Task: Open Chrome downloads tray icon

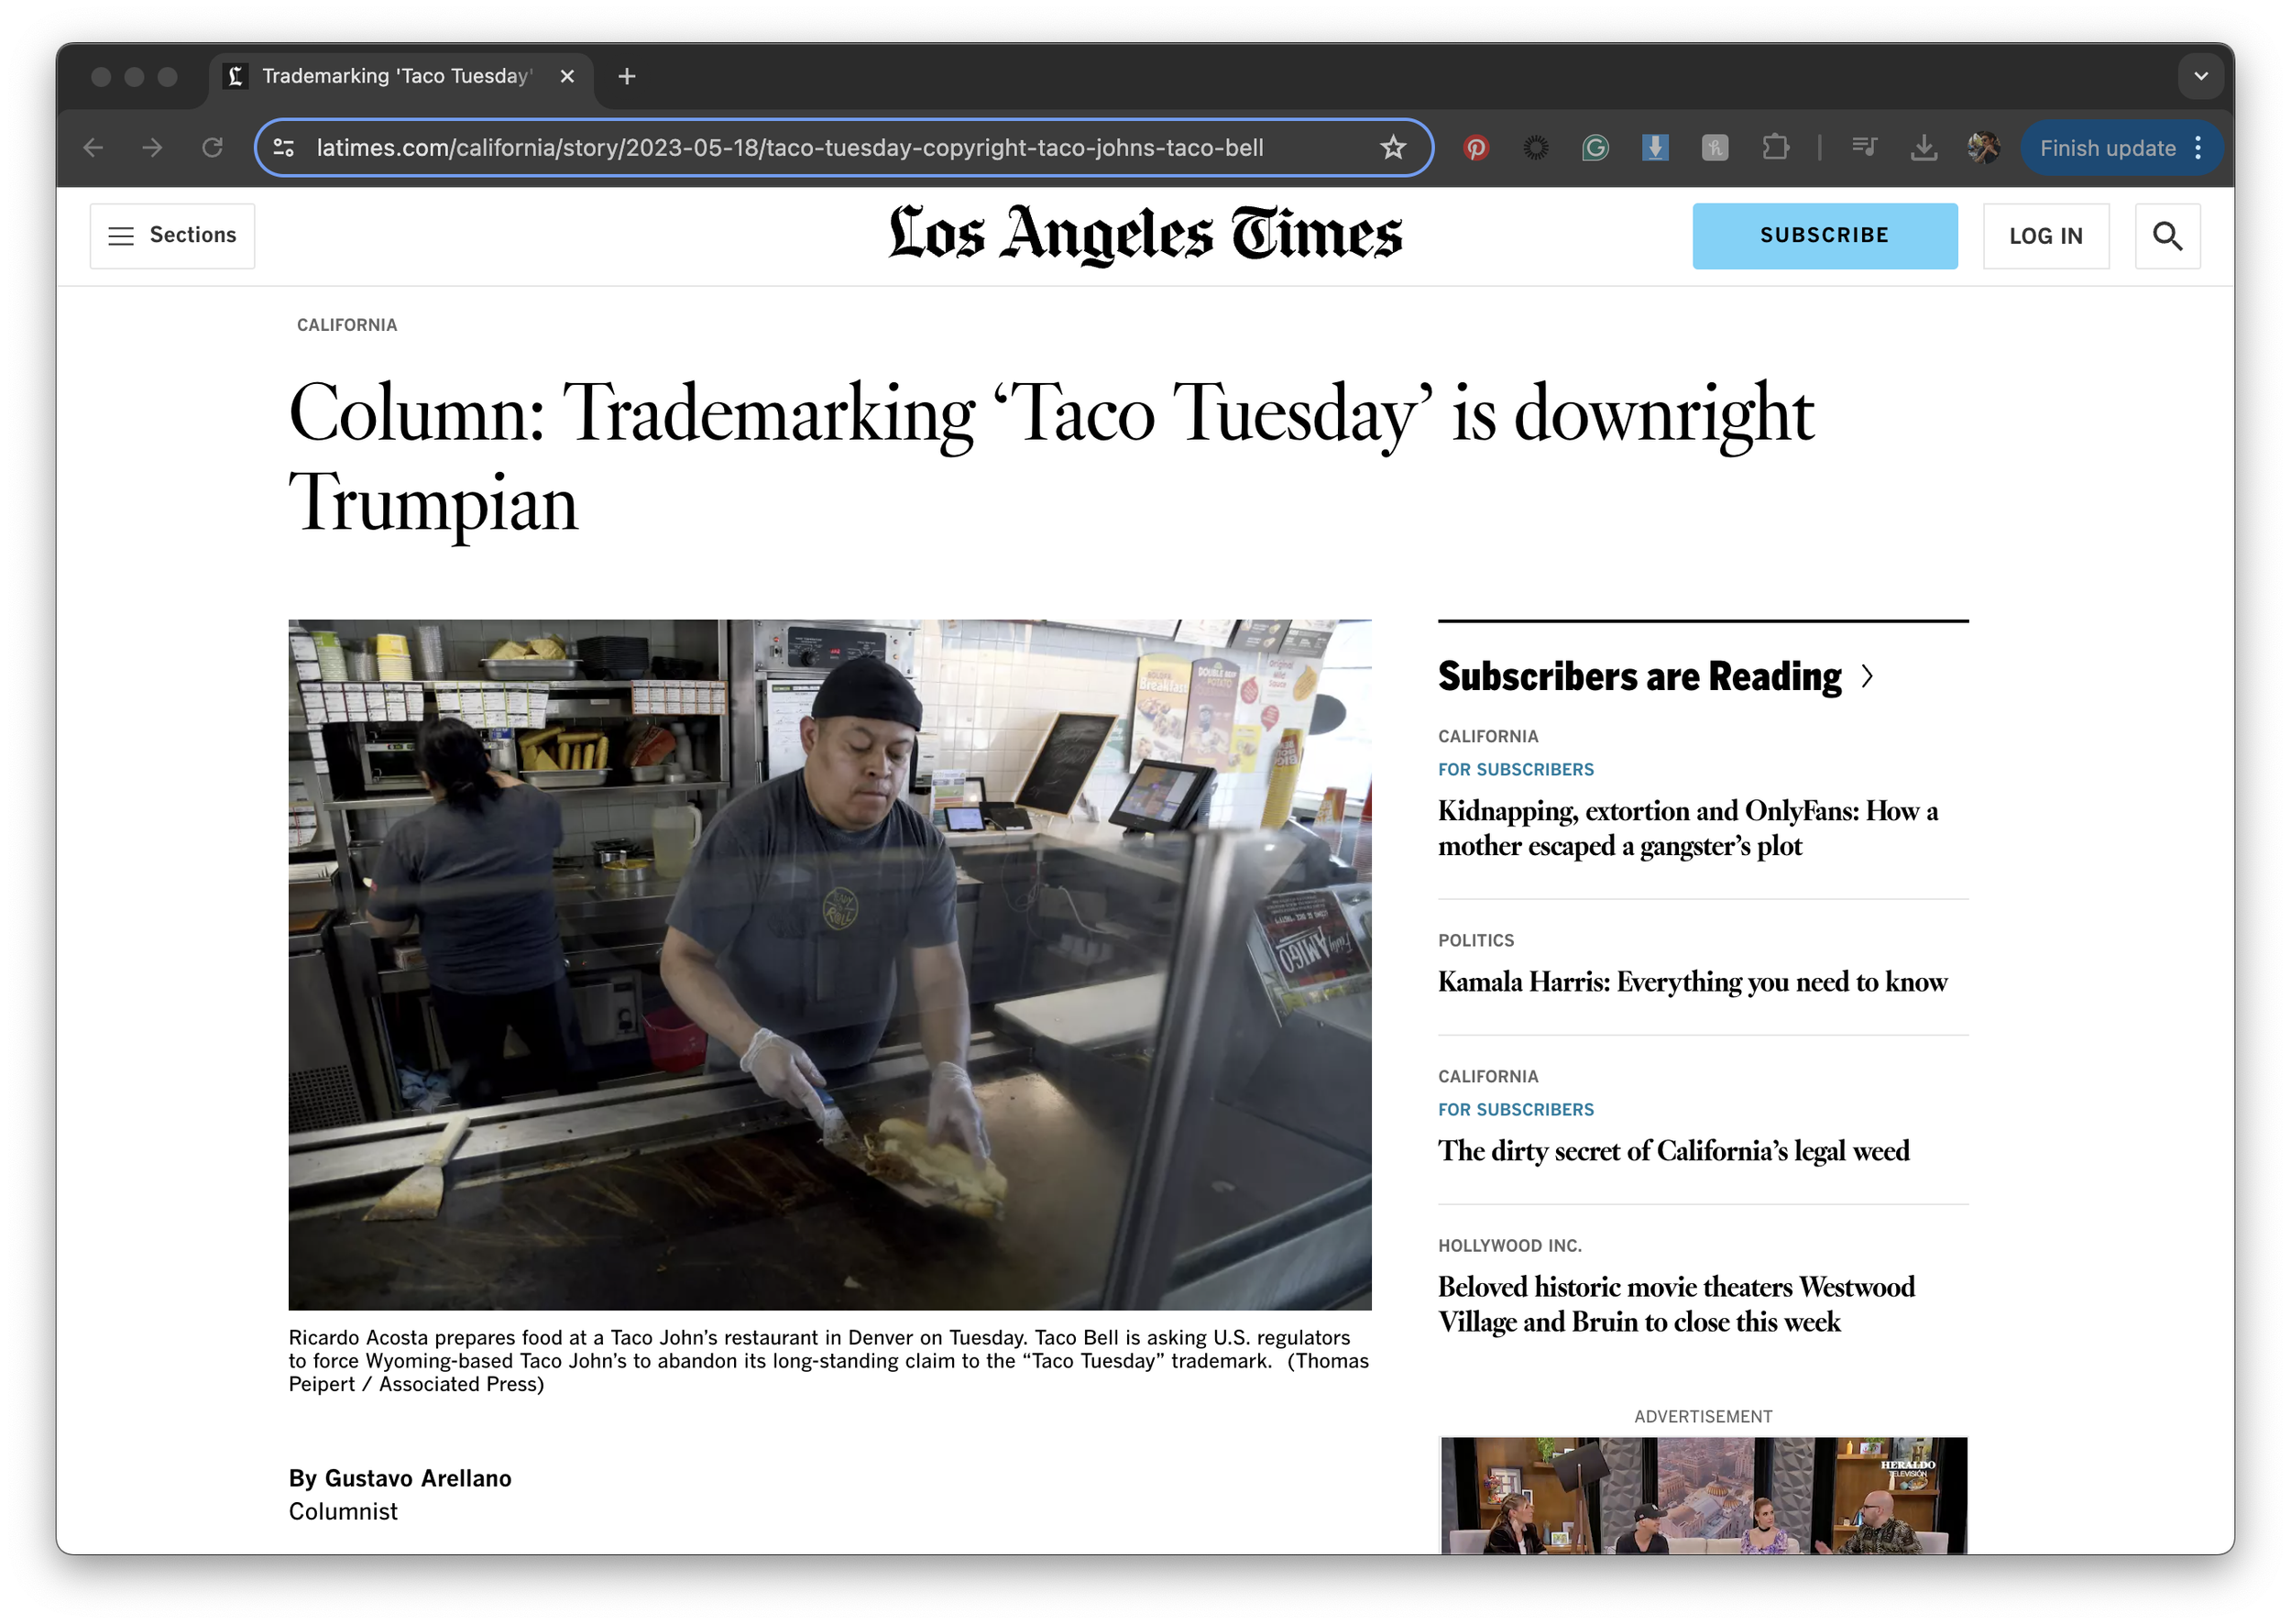Action: [1924, 148]
